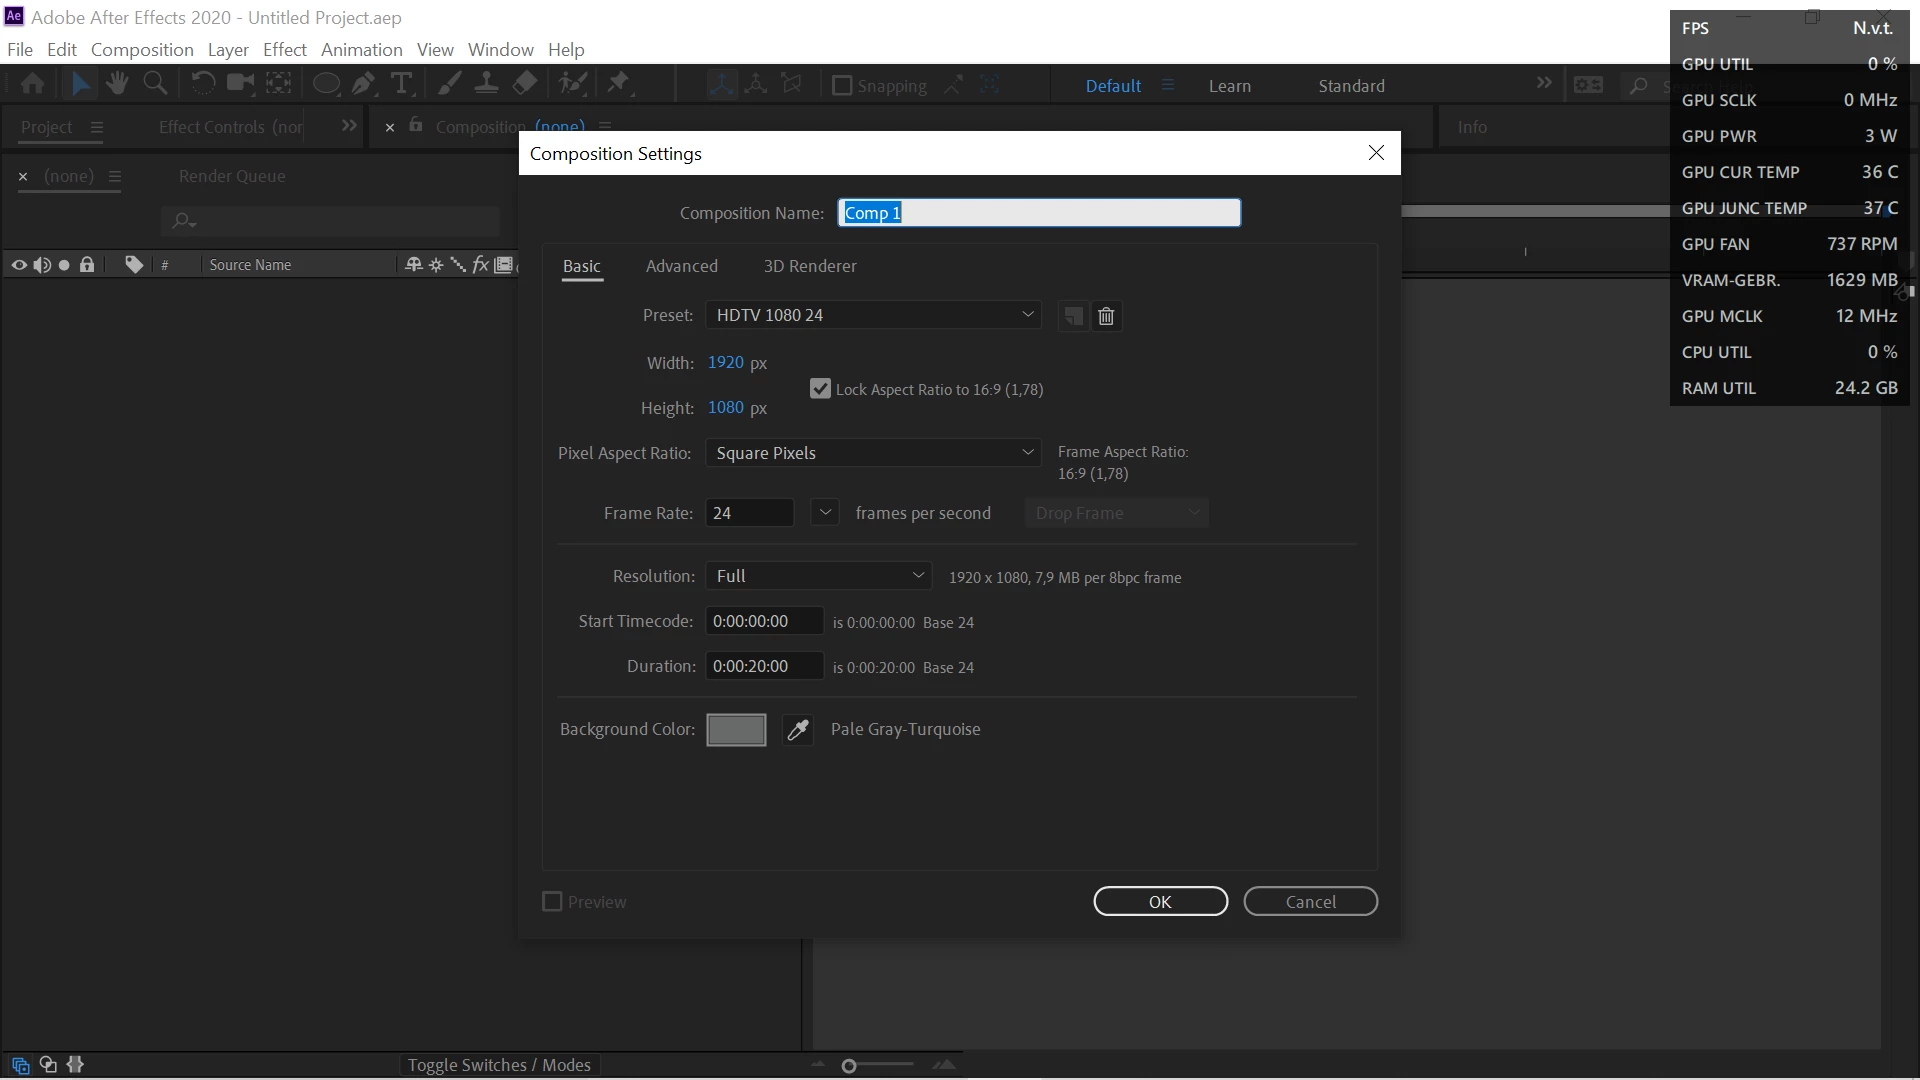The image size is (1920, 1080).
Task: Enable the Preview checkbox
Action: click(552, 902)
